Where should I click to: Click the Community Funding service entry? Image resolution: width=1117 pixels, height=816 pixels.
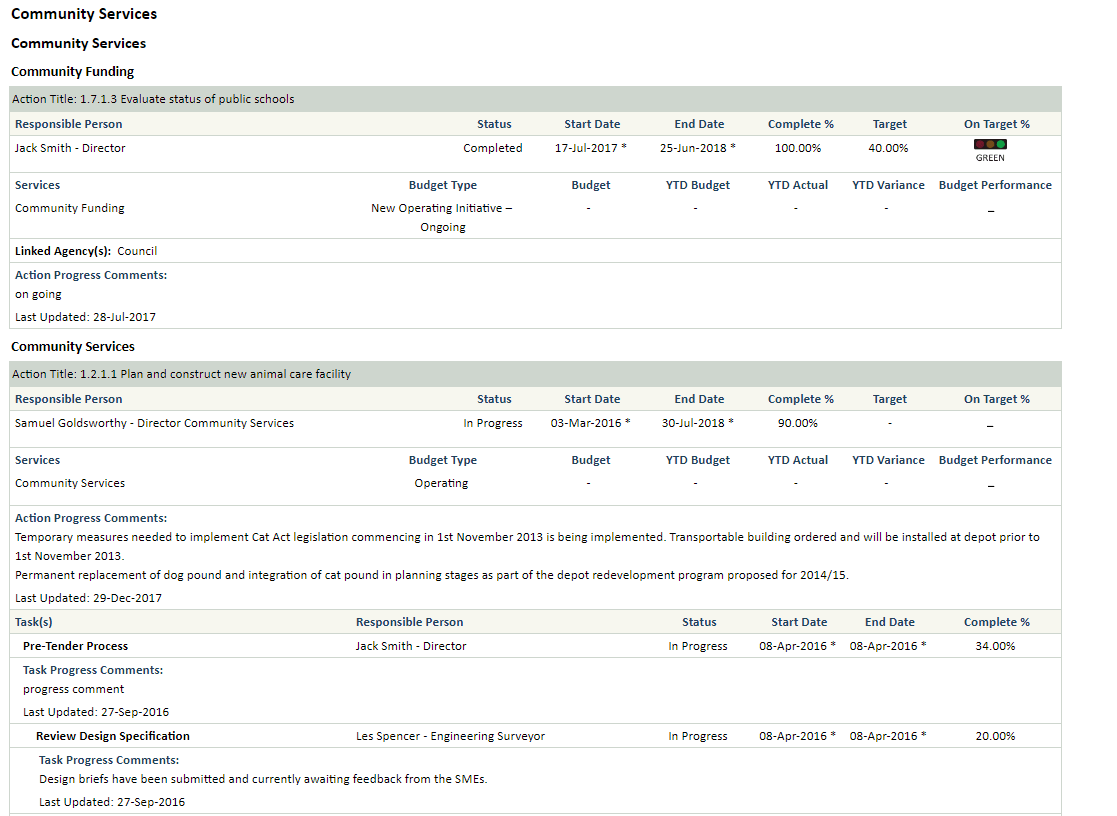click(69, 207)
